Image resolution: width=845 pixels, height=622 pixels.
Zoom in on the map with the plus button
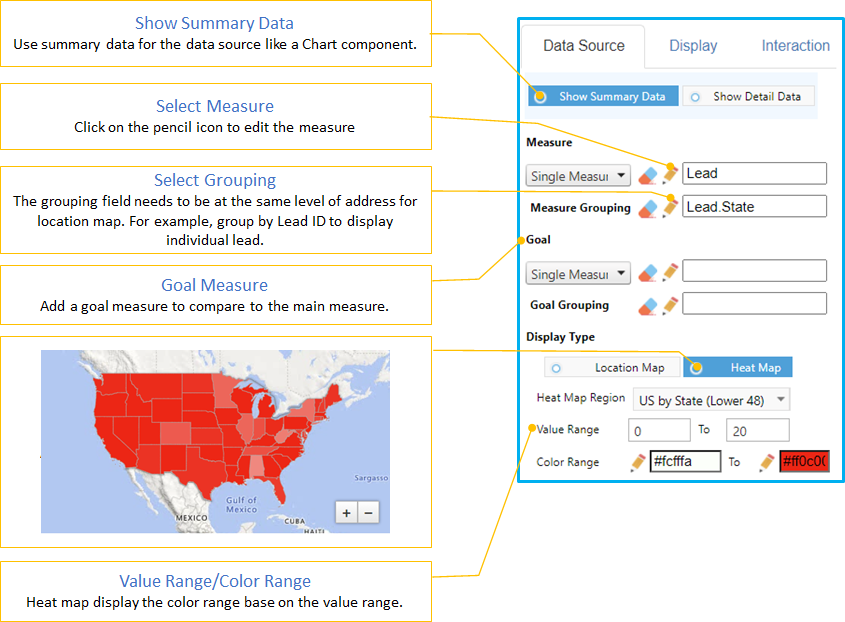point(346,513)
